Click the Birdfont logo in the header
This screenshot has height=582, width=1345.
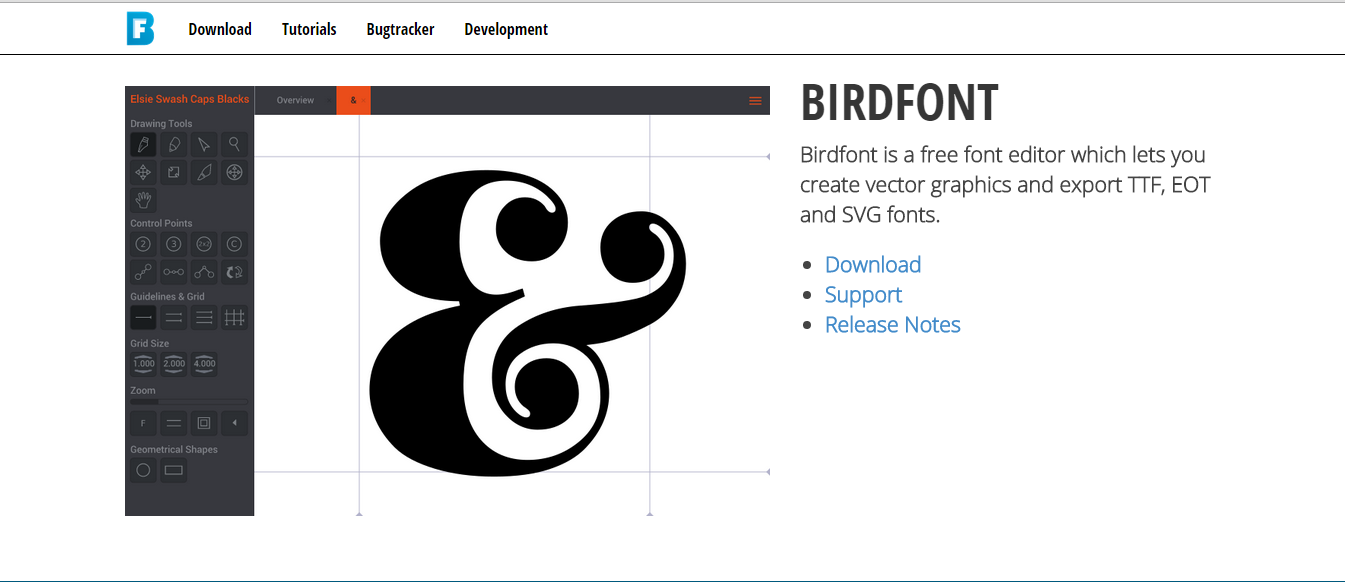tap(140, 28)
